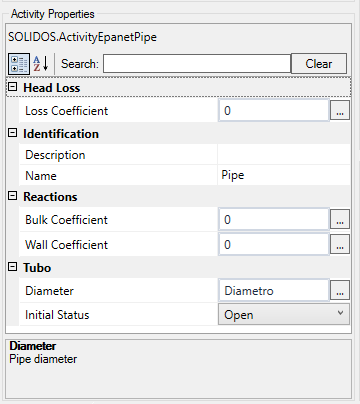Screen dimensions: 360x404
Task: Edit the Bulk Coefficient value field
Action: [x=274, y=219]
